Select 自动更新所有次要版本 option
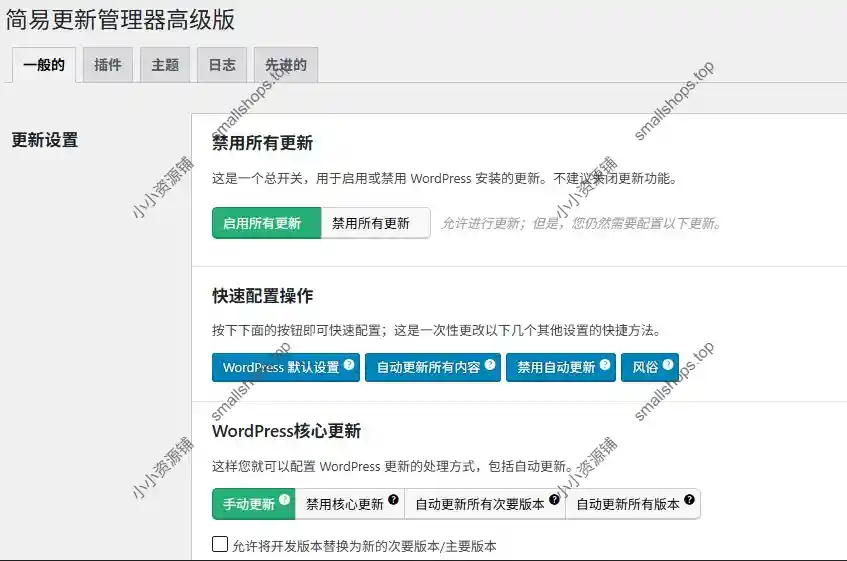This screenshot has width=847, height=561. [x=485, y=504]
